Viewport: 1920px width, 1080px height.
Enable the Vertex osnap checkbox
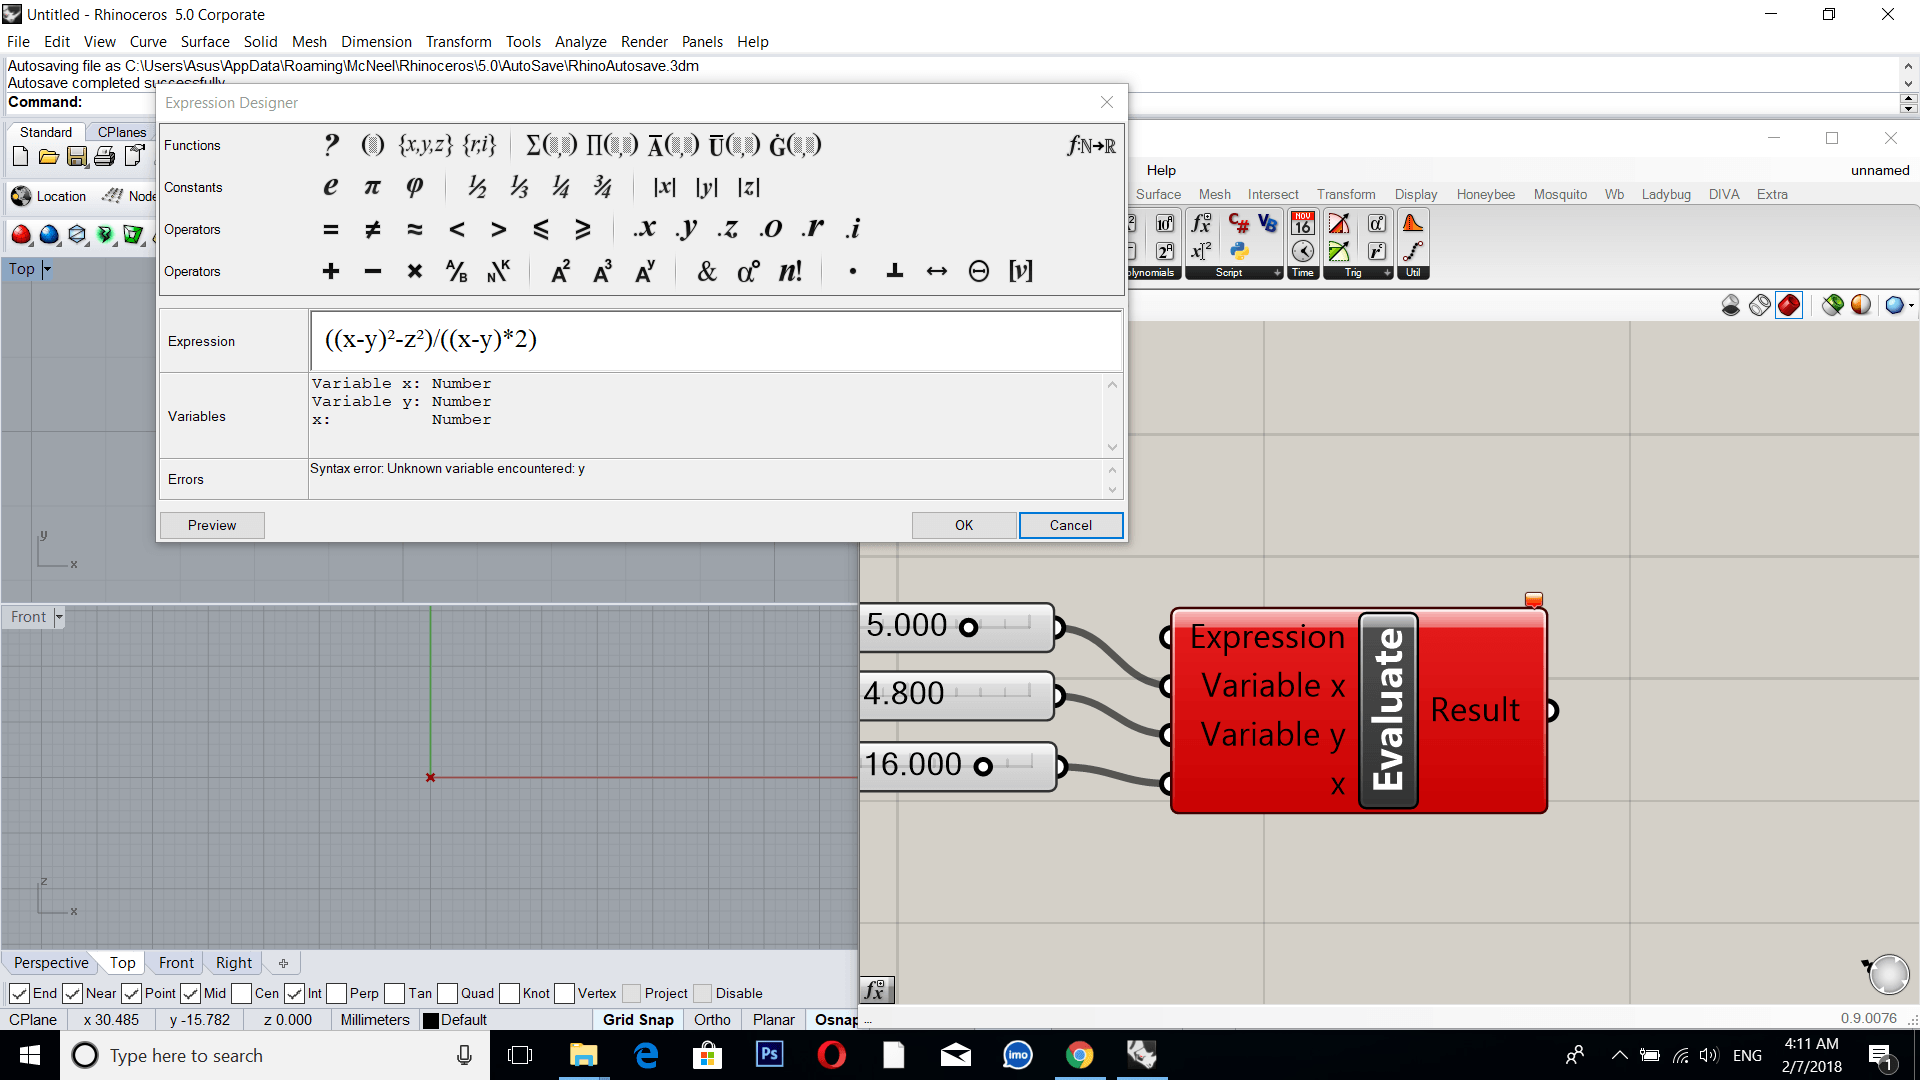(564, 993)
